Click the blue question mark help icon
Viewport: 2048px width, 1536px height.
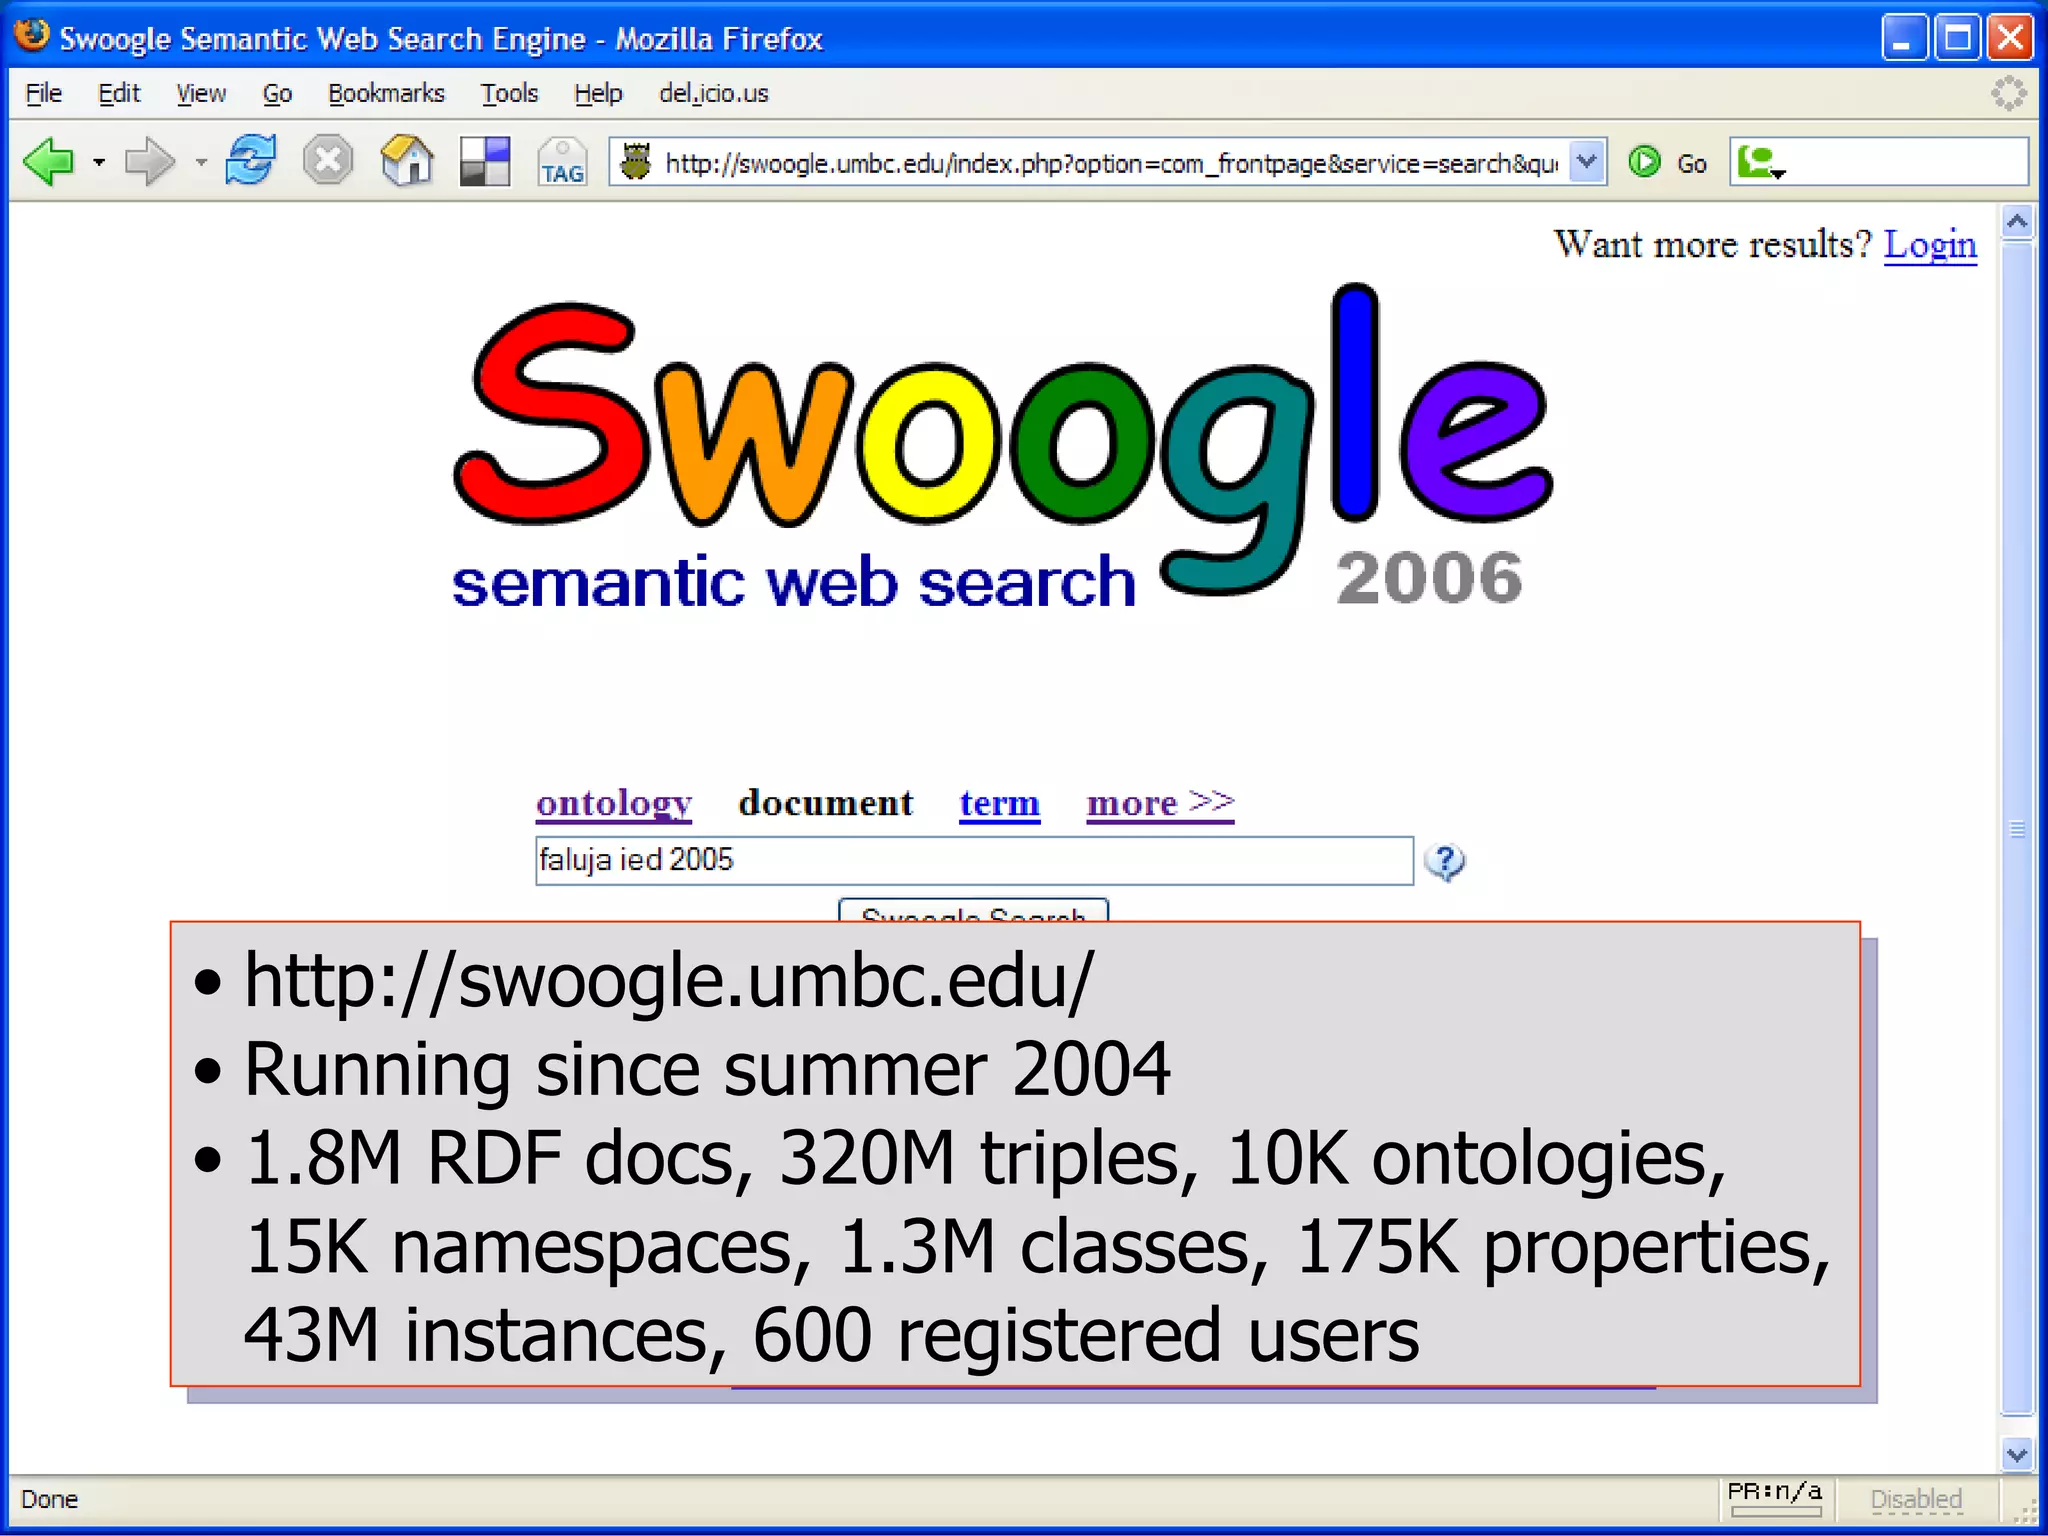pyautogui.click(x=1444, y=861)
